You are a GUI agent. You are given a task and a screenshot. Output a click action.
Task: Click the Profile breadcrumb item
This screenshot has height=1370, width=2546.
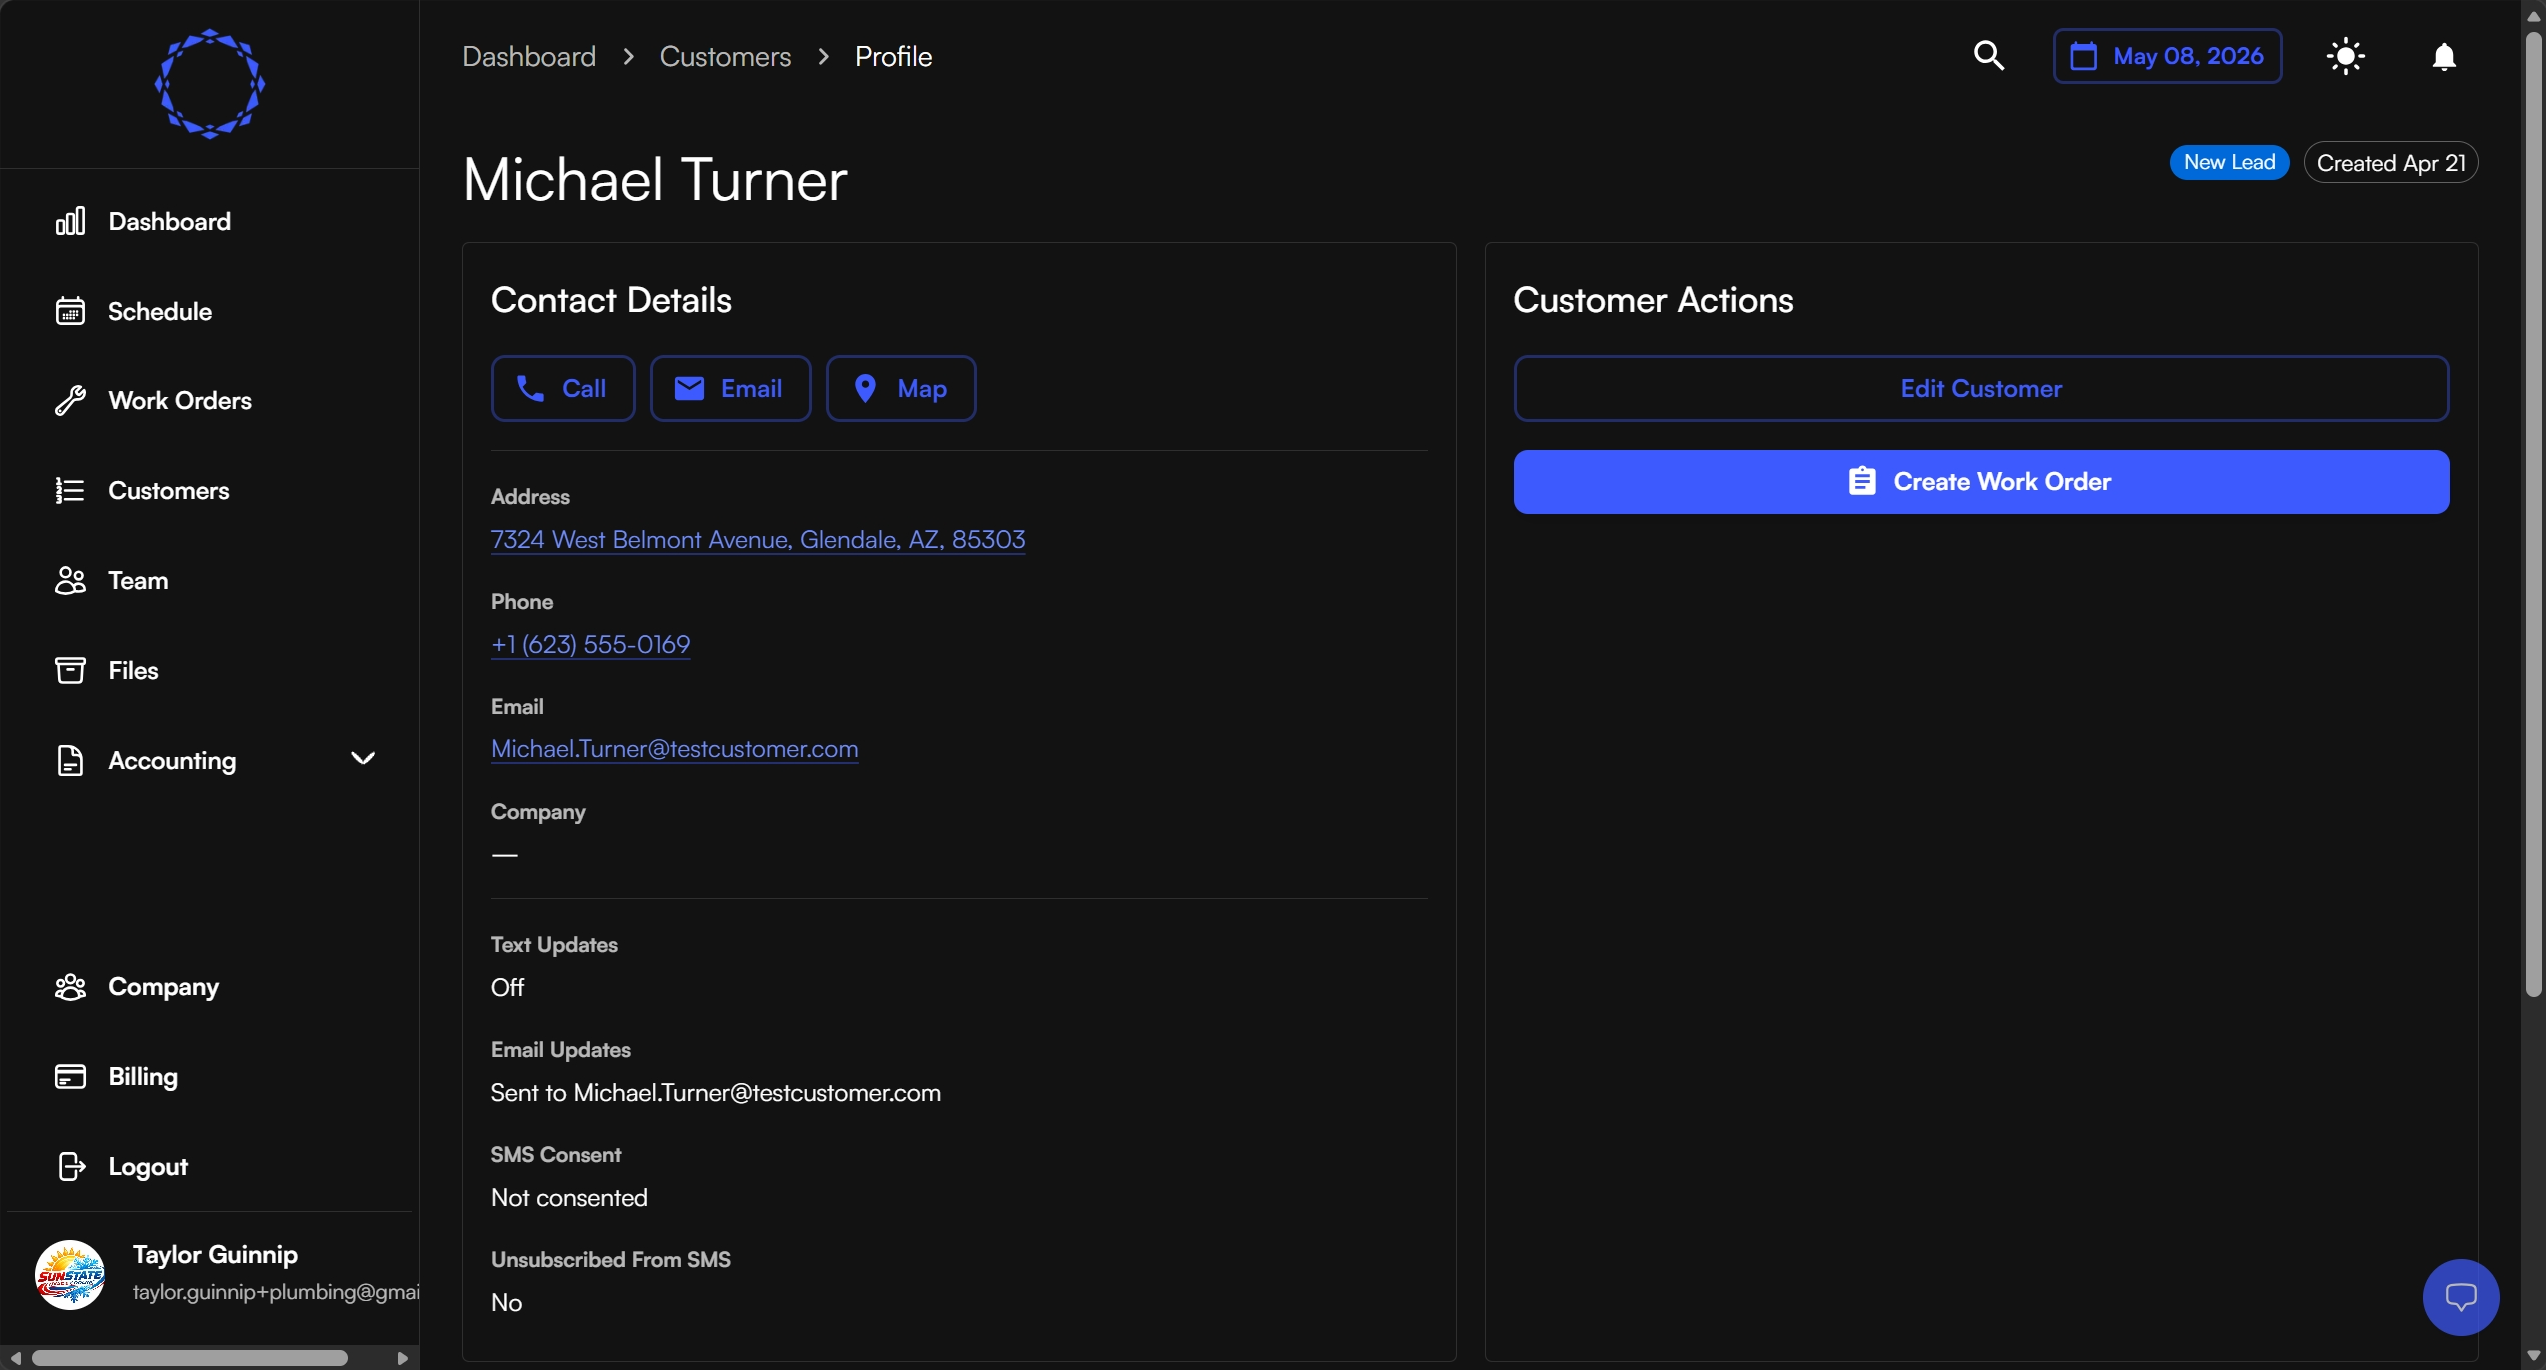pos(893,56)
